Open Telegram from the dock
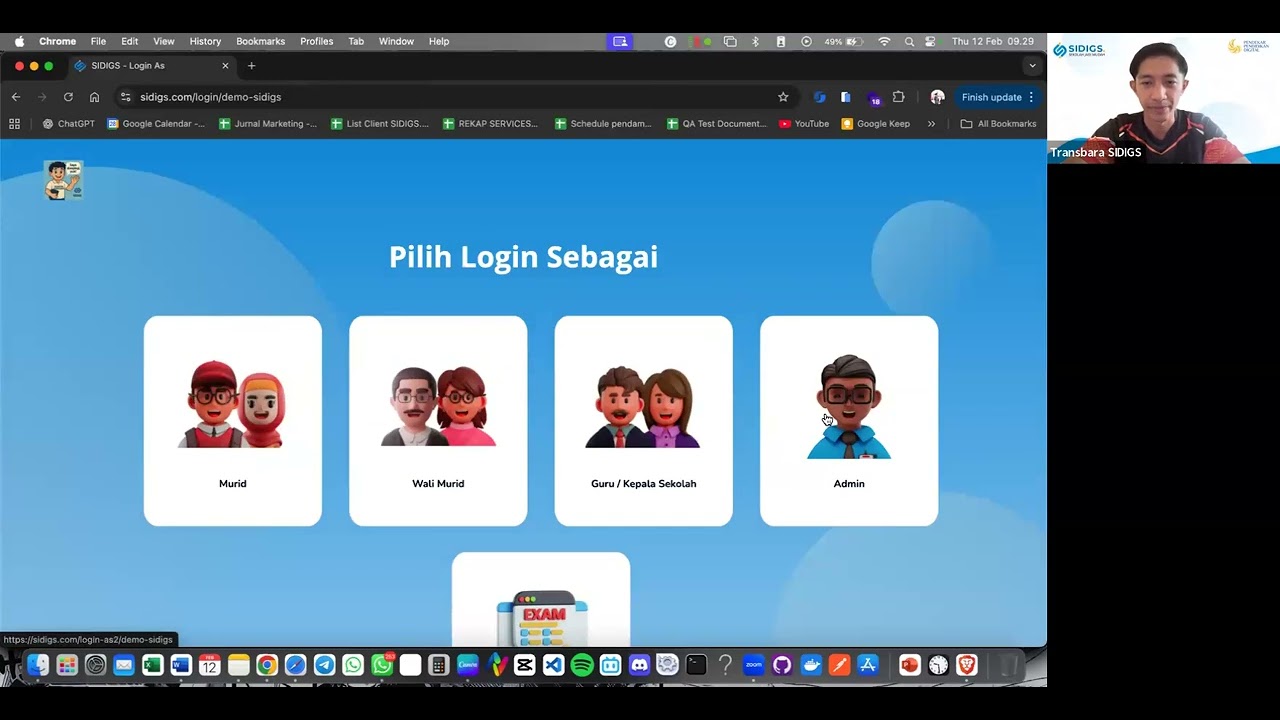The height and width of the screenshot is (720, 1280). [325, 665]
